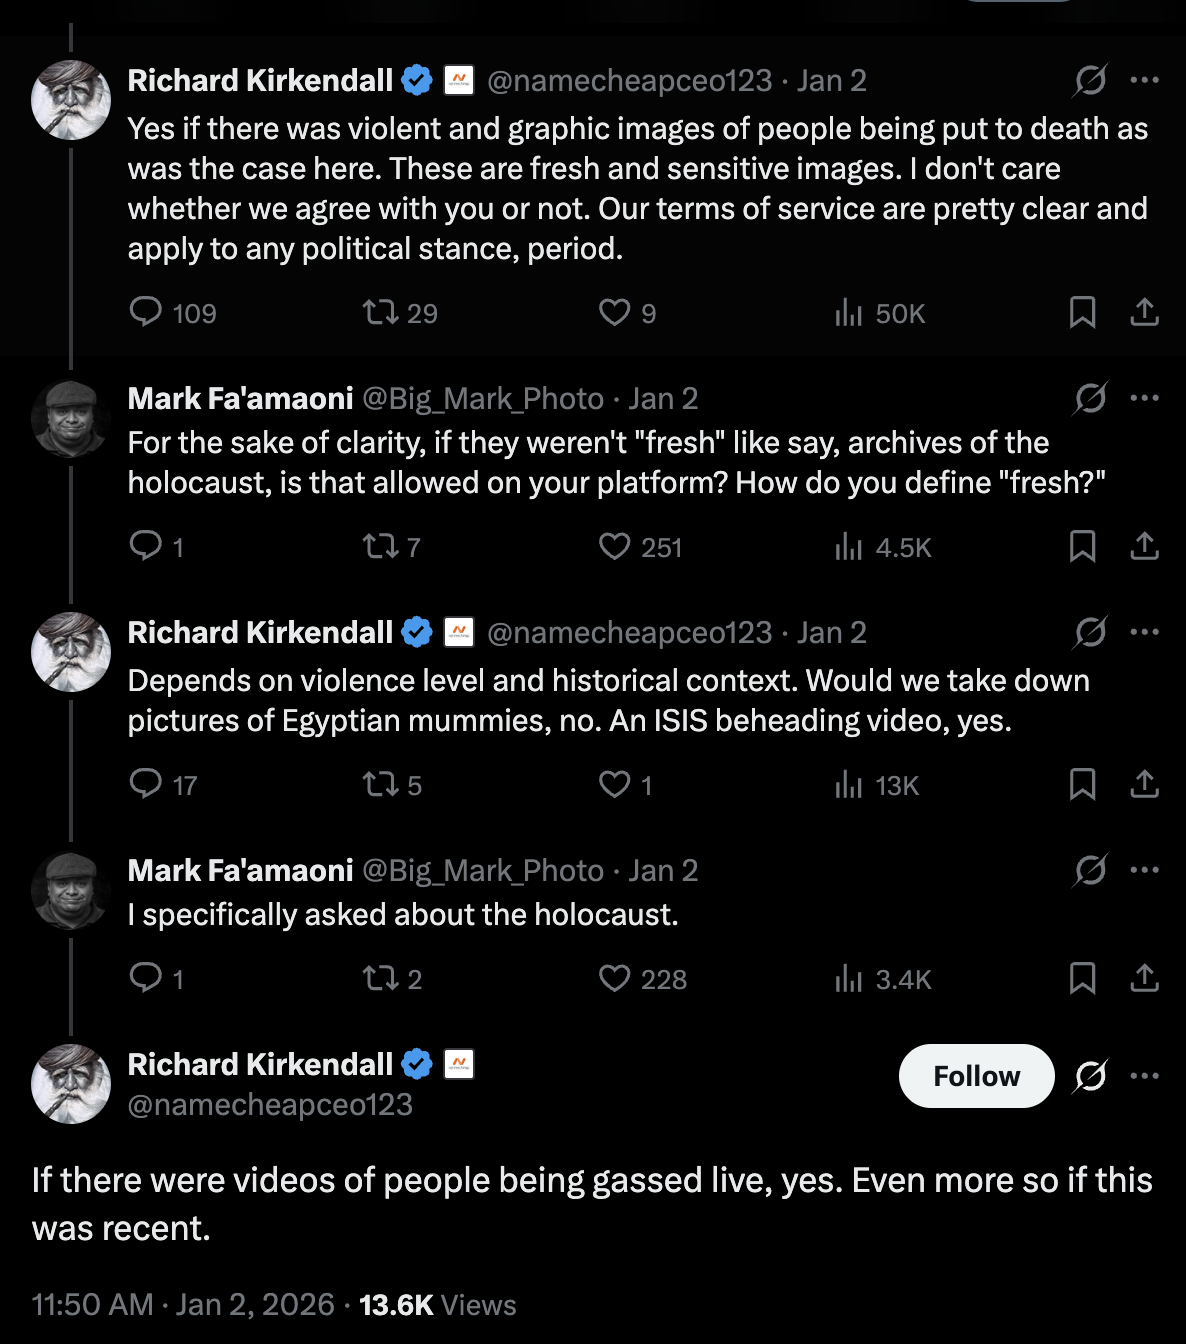Viewport: 1186px width, 1344px height.
Task: Like Mark's 'I specifically asked' reply
Action: click(615, 979)
